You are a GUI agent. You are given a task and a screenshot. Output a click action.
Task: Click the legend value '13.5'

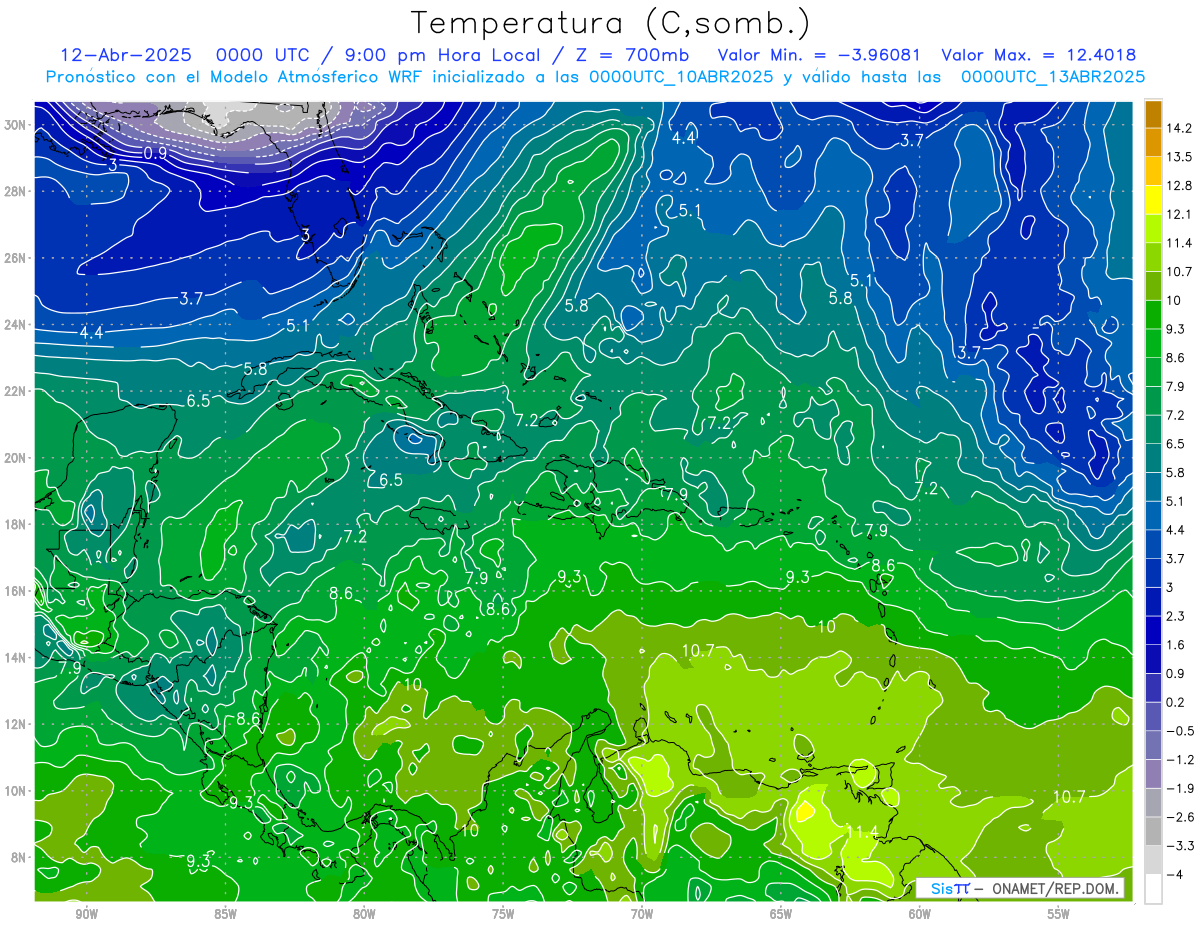(x=1178, y=157)
